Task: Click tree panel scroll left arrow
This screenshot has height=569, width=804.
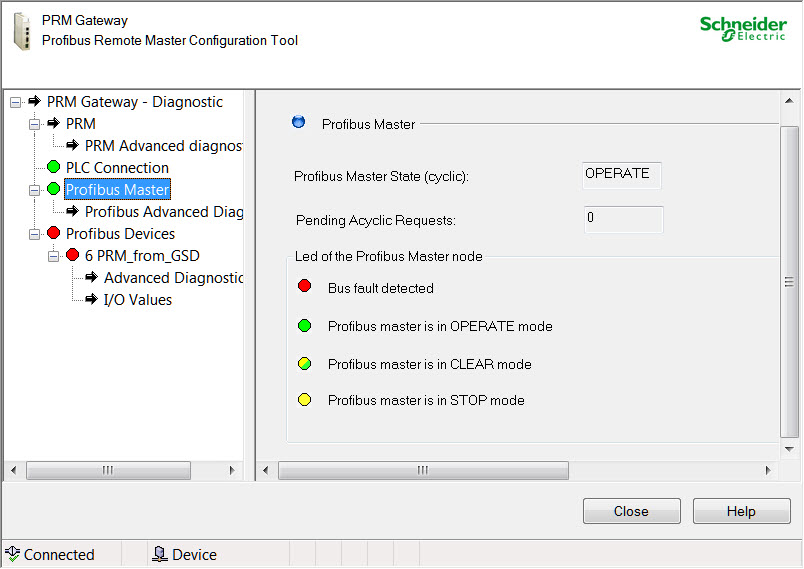Action: pos(14,470)
